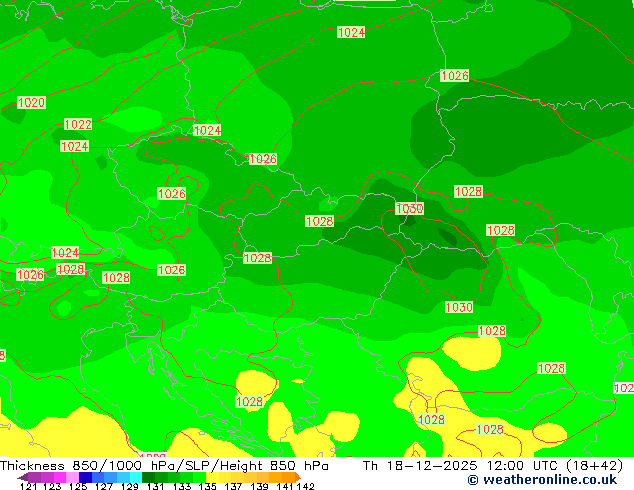This screenshot has height=490, width=634.
Task: Pick the bright magenta legend swatch
Action: (60, 477)
